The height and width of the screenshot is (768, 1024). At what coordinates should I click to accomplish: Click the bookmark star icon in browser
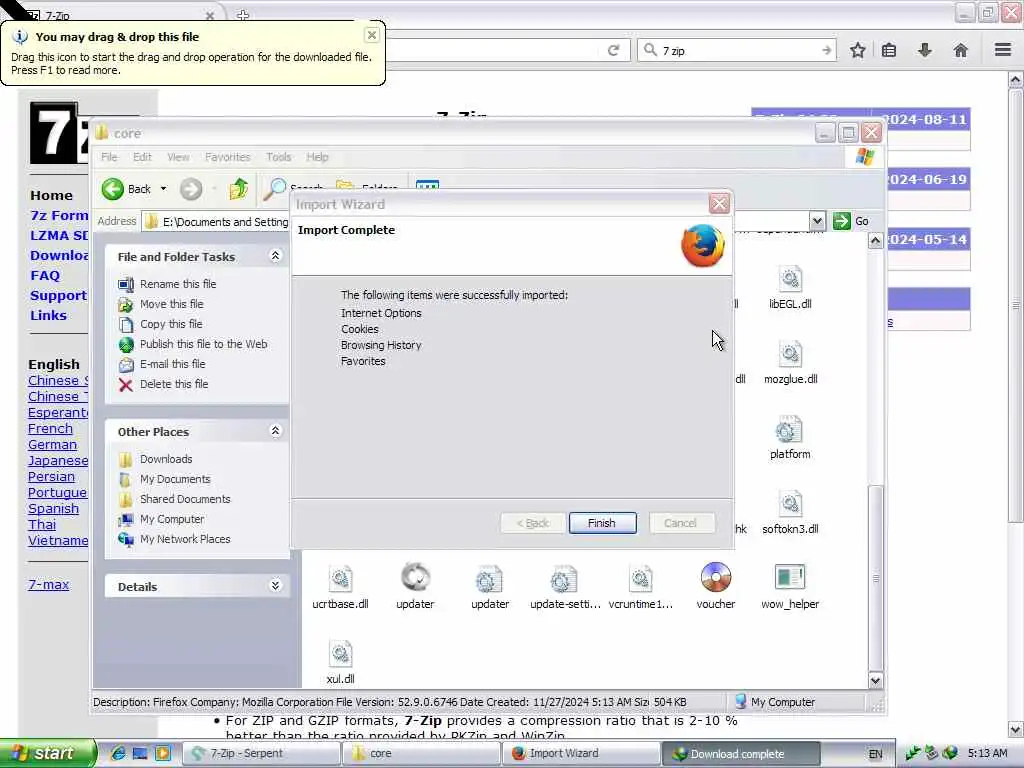(x=857, y=50)
